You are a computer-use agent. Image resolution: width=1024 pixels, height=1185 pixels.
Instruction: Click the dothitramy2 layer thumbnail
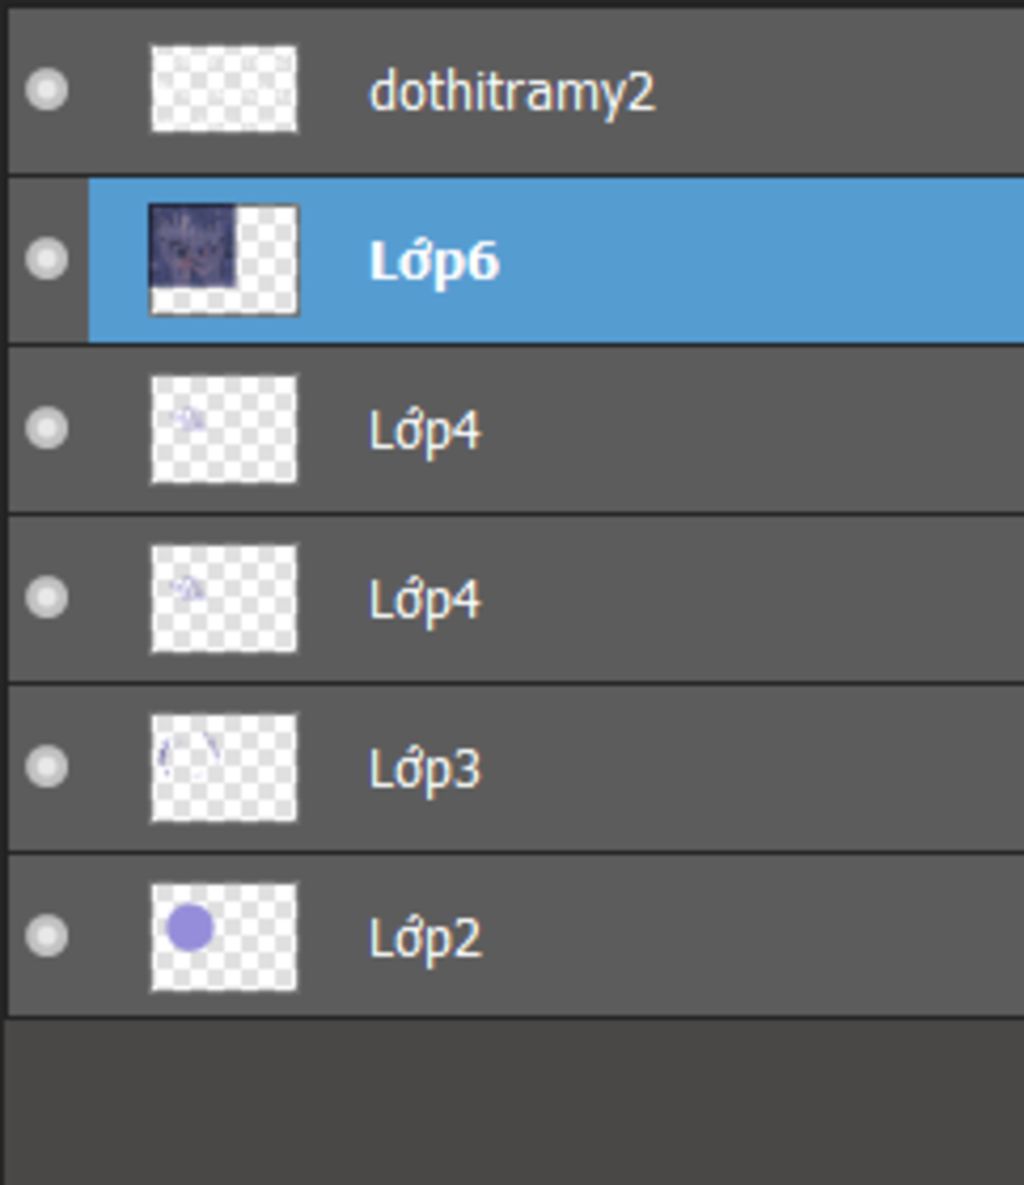pos(224,89)
